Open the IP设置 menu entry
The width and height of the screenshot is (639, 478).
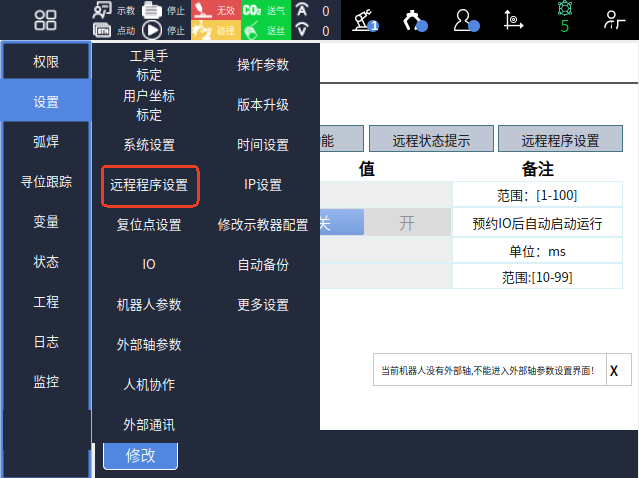[263, 185]
